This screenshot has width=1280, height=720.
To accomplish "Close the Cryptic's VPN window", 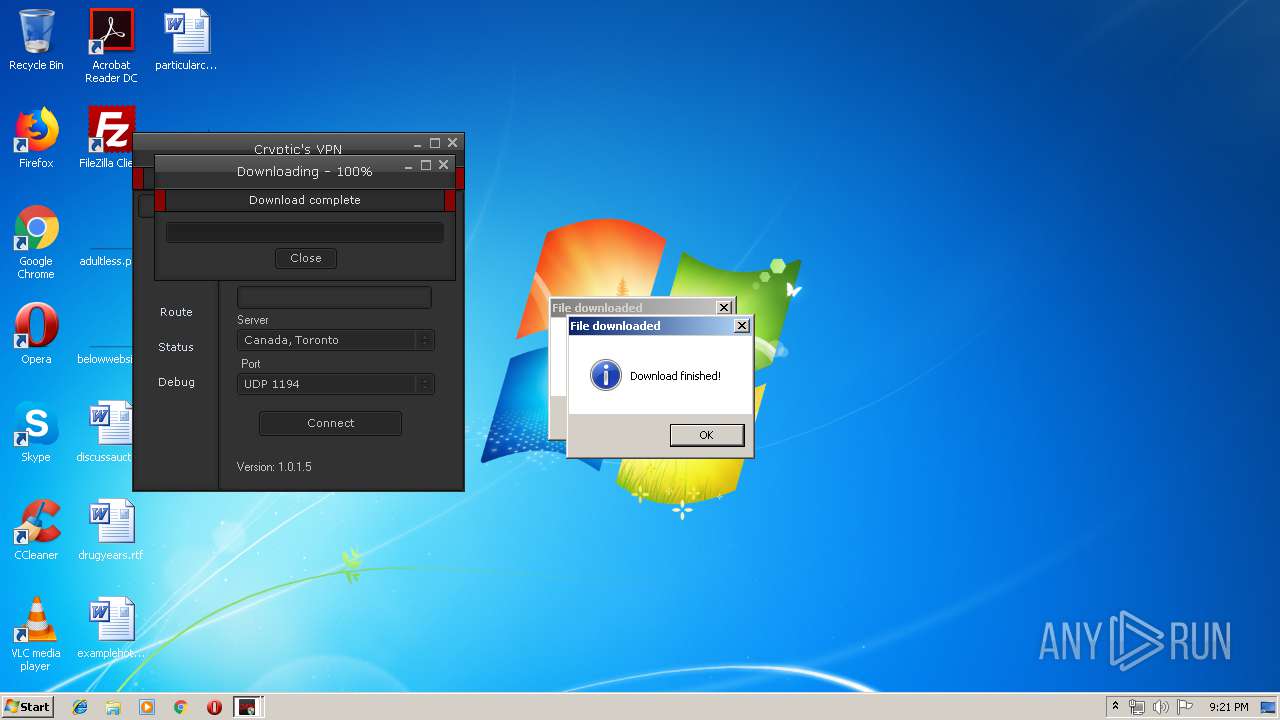I will (x=452, y=143).
